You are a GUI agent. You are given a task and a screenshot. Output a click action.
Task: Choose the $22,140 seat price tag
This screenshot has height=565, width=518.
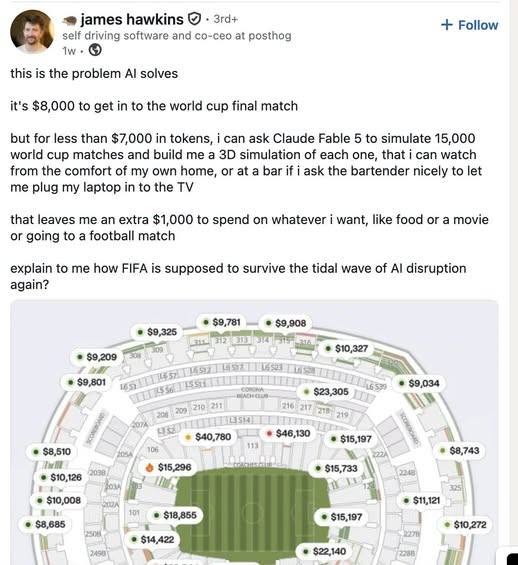324,551
